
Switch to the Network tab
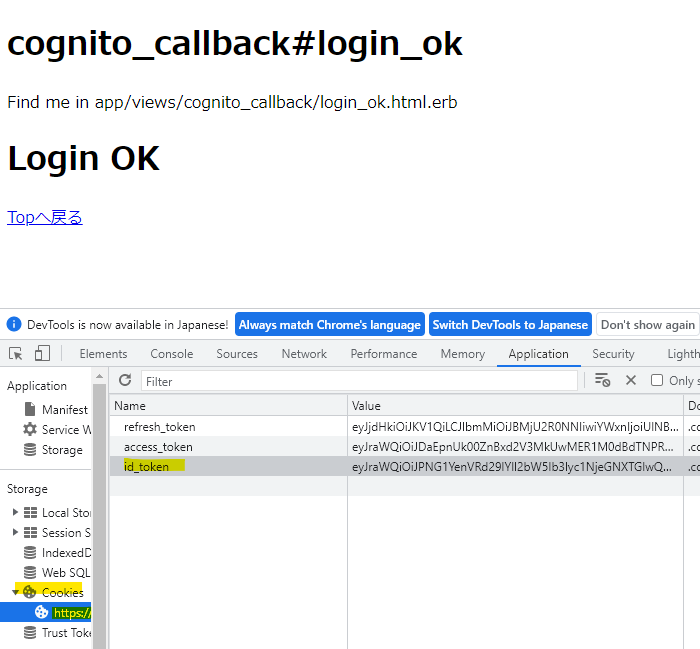click(x=304, y=354)
